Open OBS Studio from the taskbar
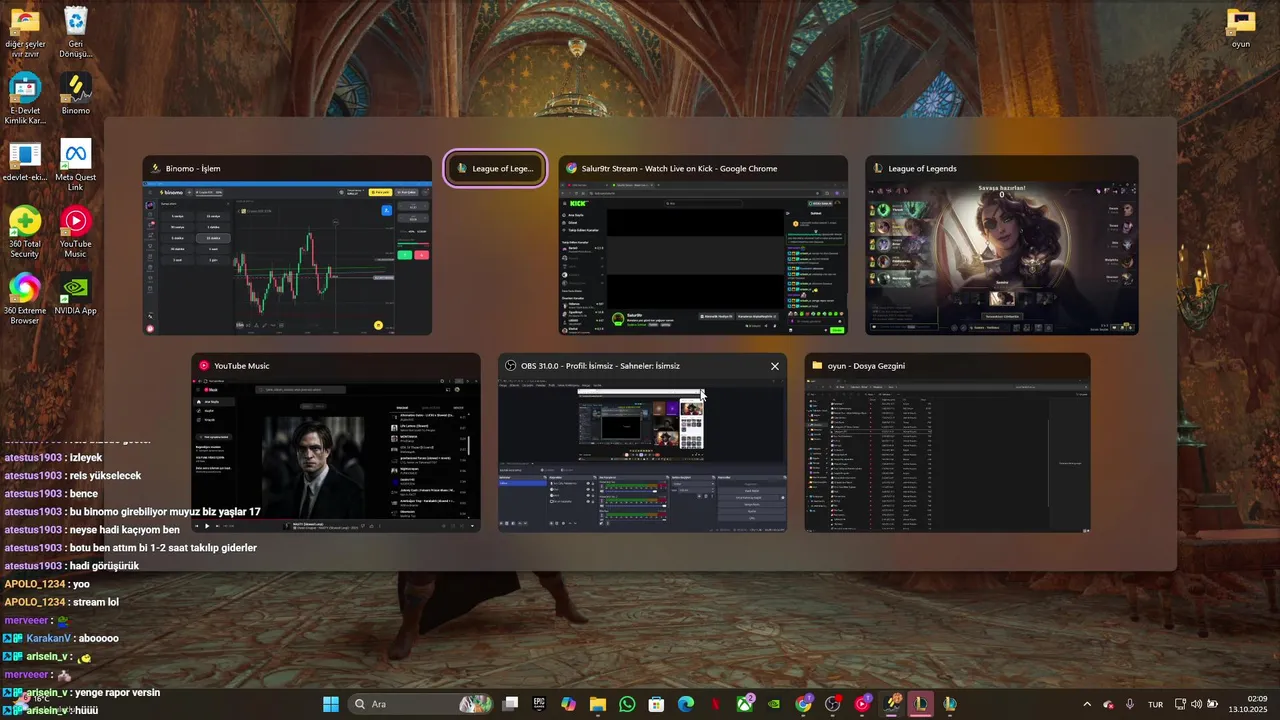This screenshot has width=1280, height=720. click(833, 704)
